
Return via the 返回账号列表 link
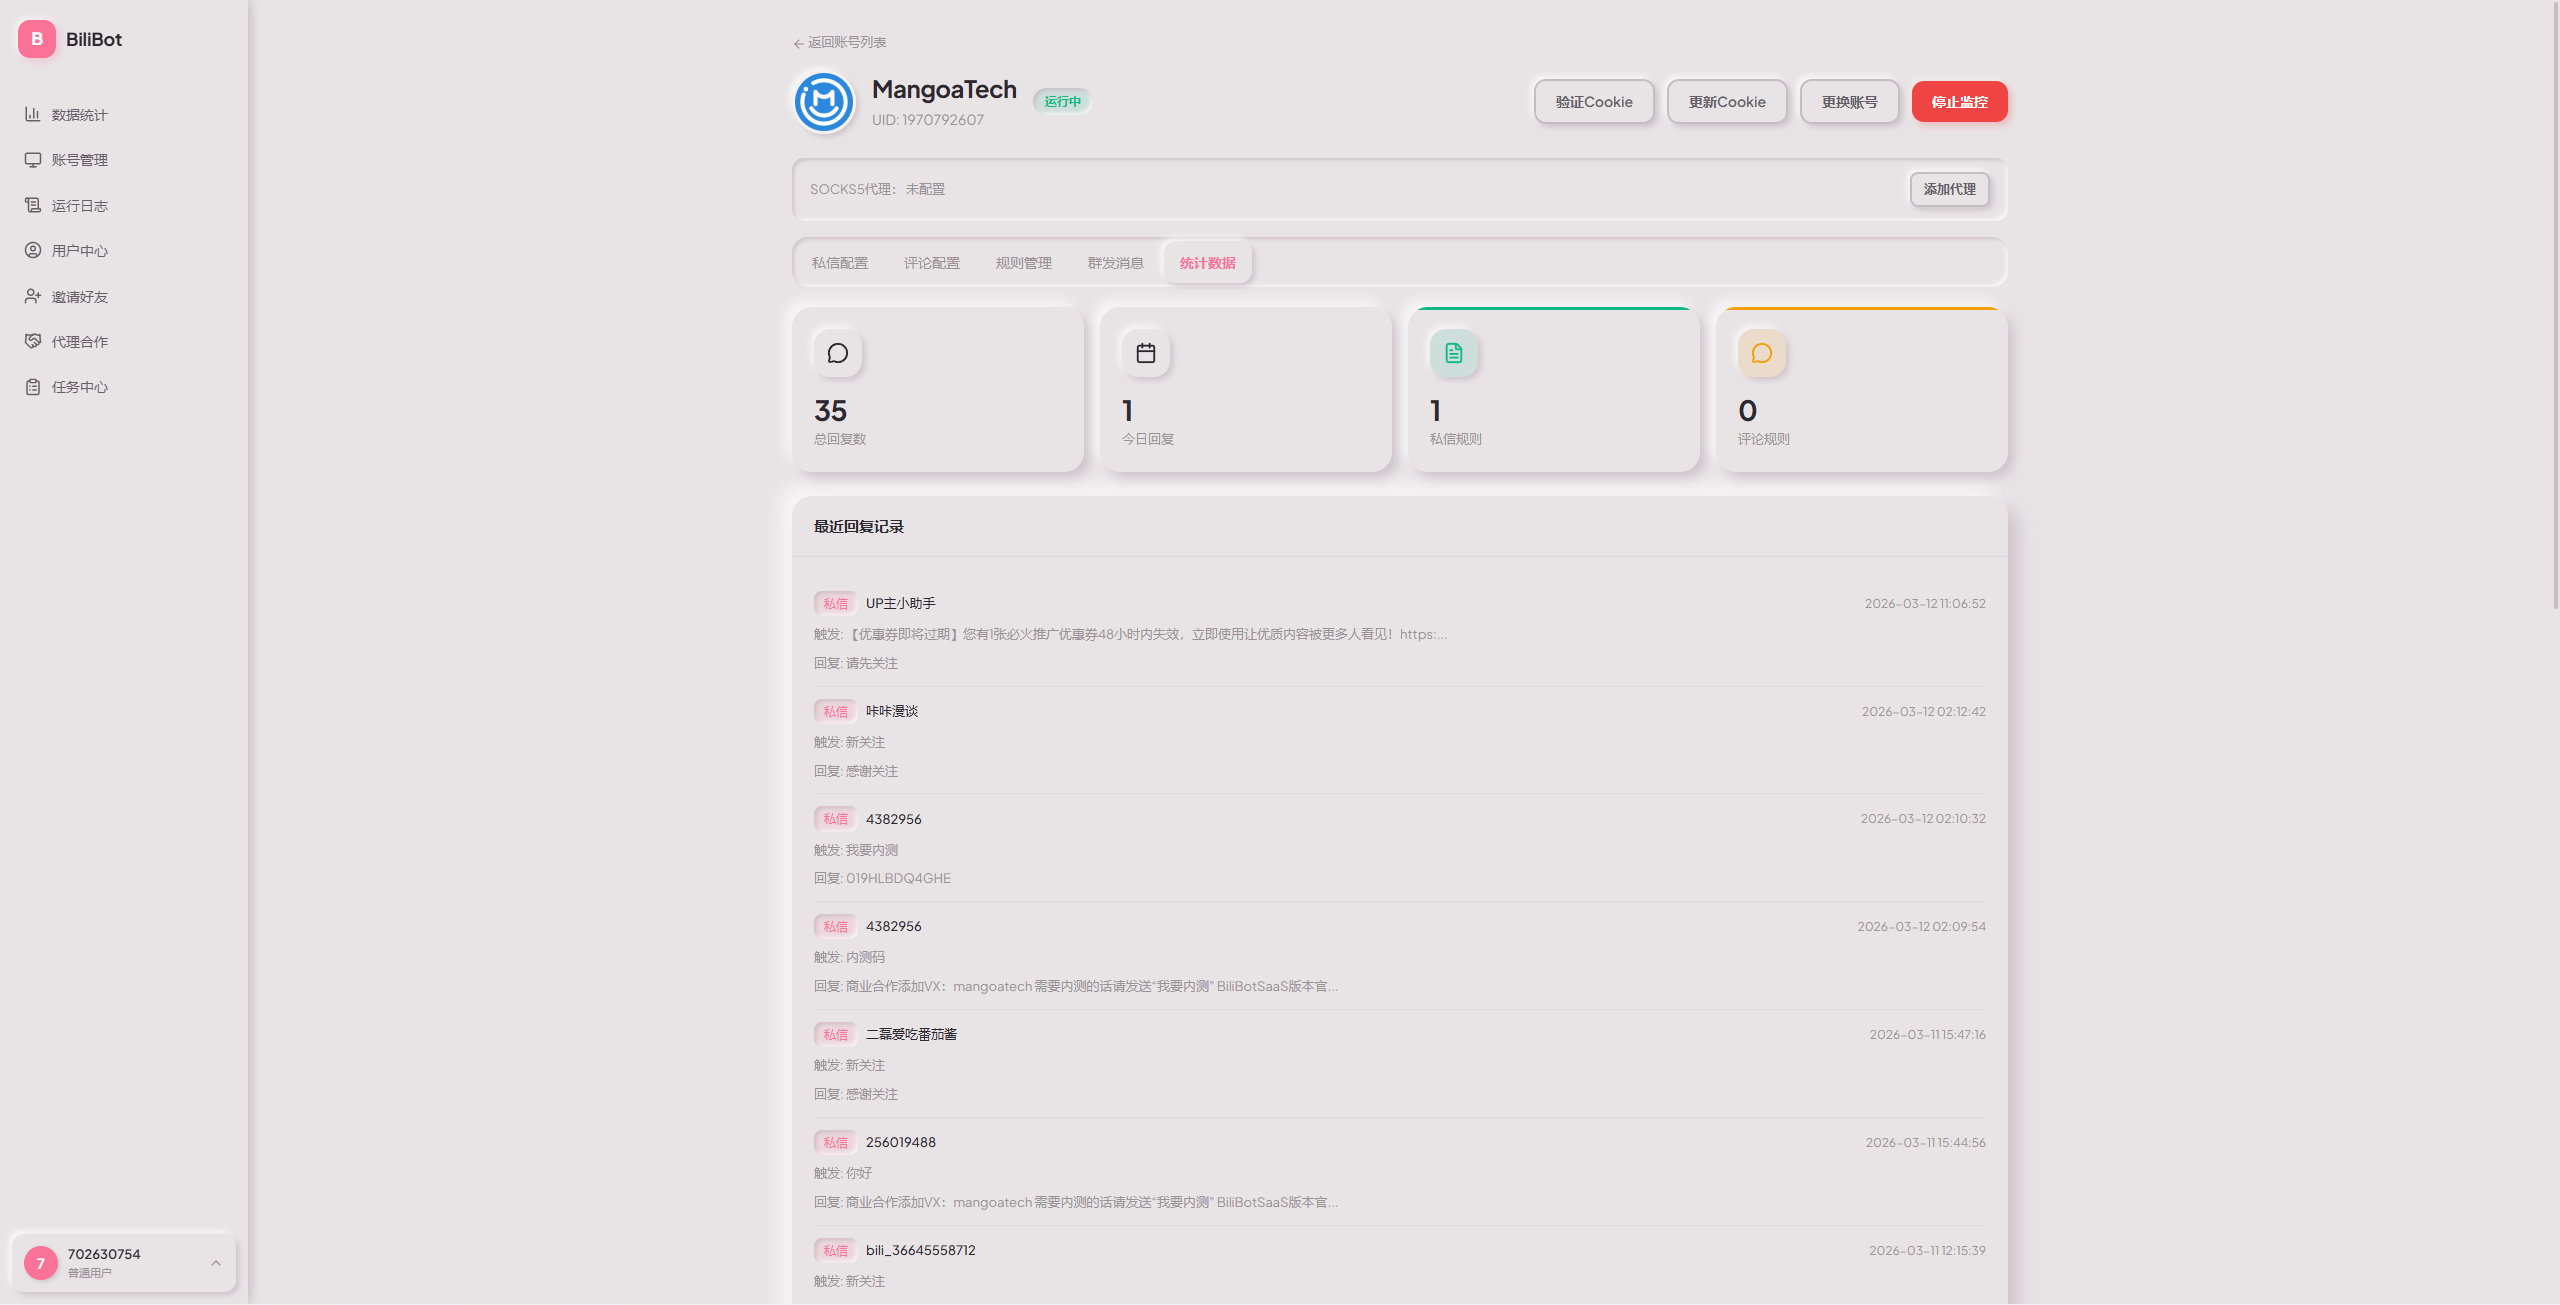pyautogui.click(x=840, y=43)
